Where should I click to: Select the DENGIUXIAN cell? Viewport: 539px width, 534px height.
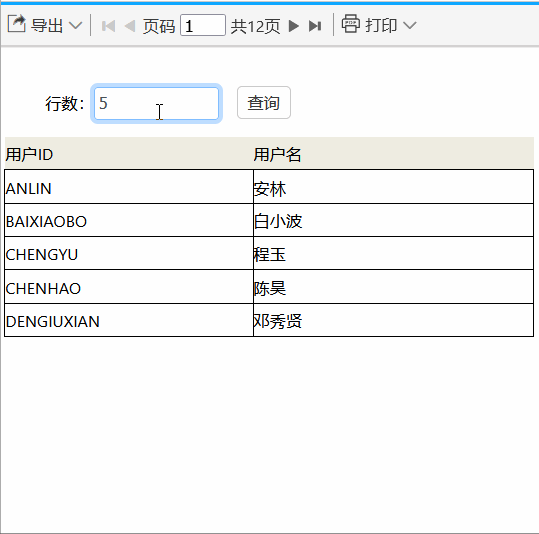click(129, 320)
